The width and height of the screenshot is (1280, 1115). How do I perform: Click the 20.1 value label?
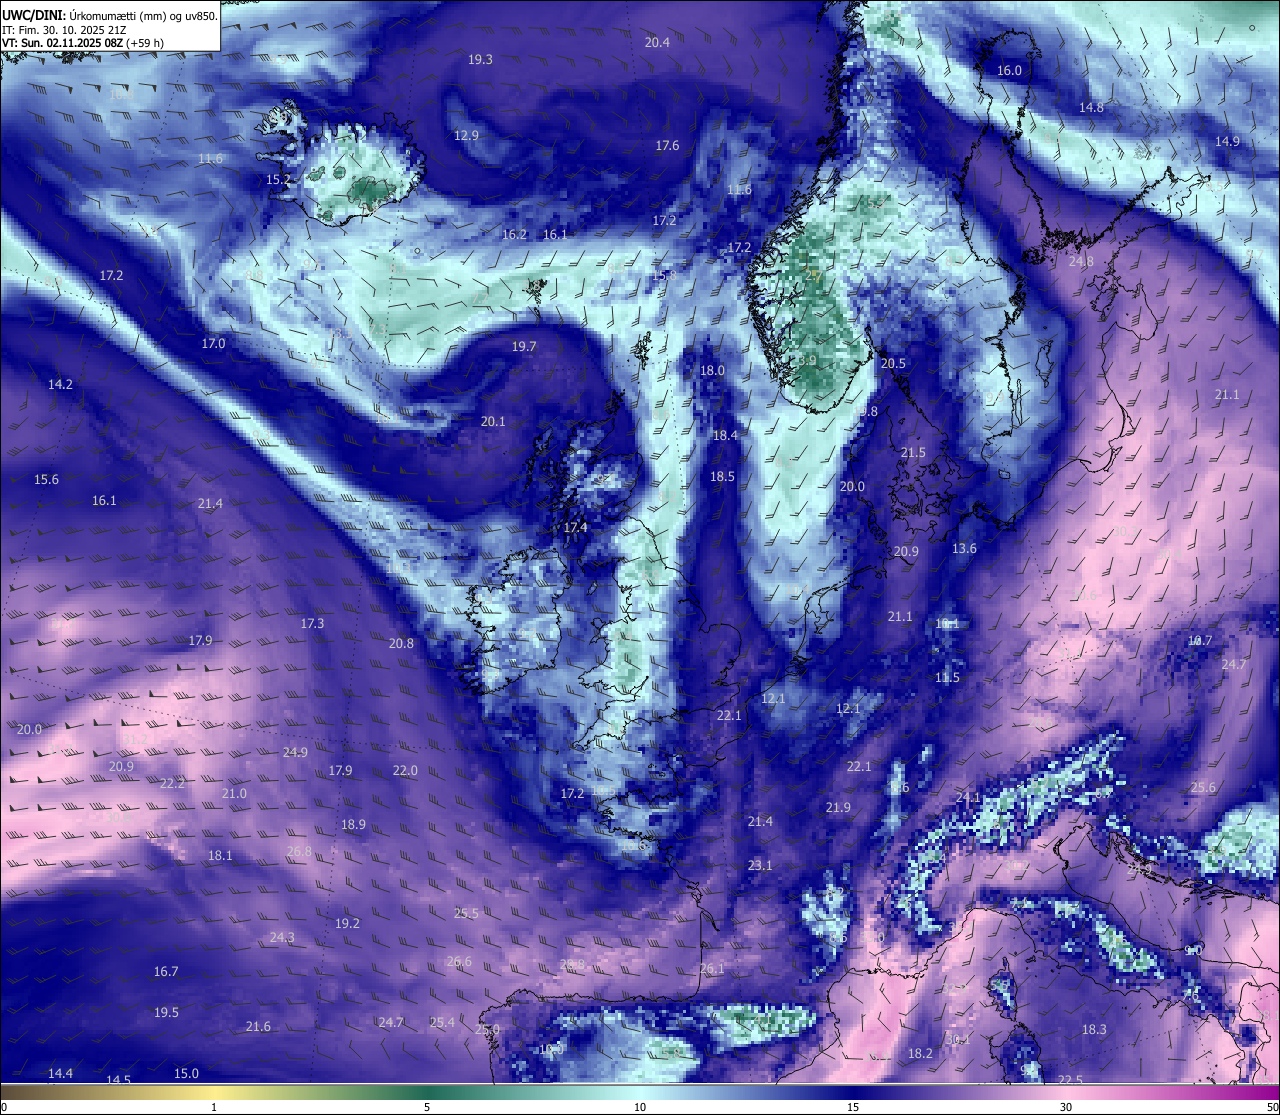493,422
